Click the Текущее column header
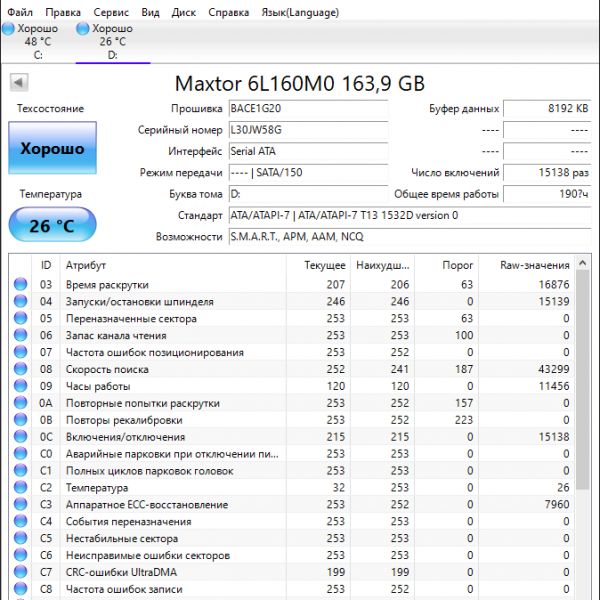The image size is (600, 600). [x=318, y=265]
